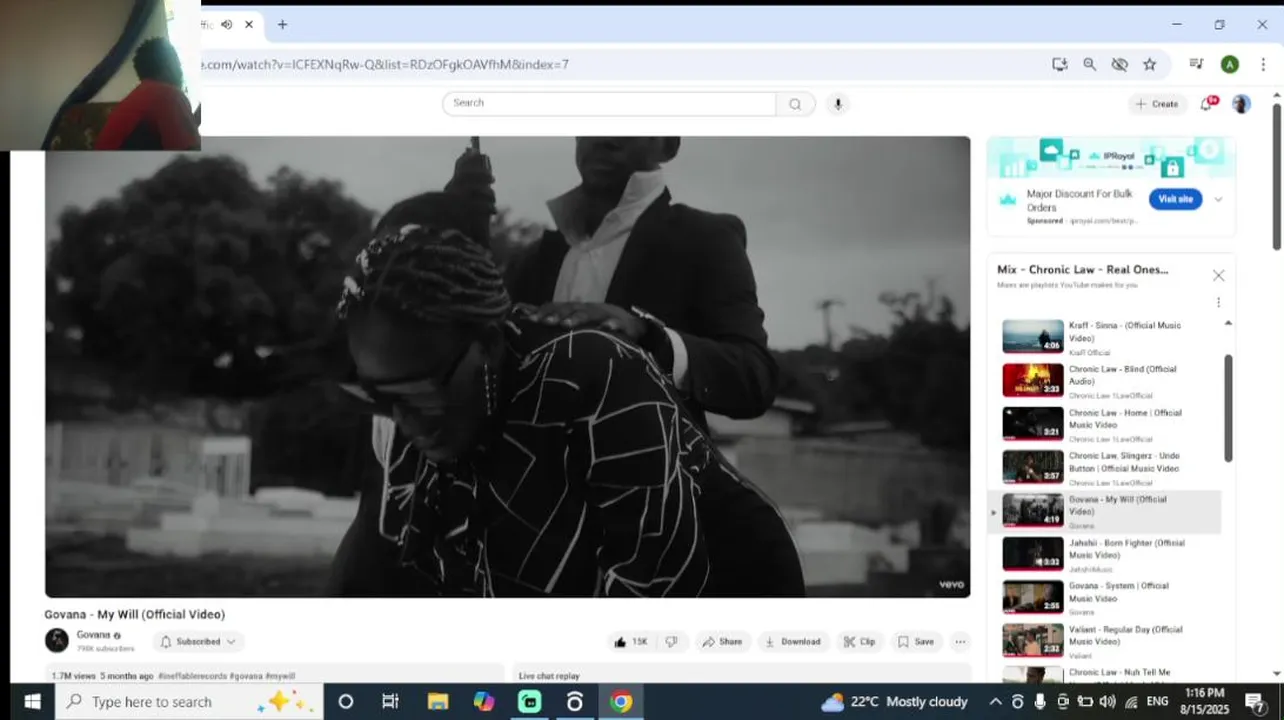Open Govana channel name link
This screenshot has height=720, width=1284.
[93, 635]
